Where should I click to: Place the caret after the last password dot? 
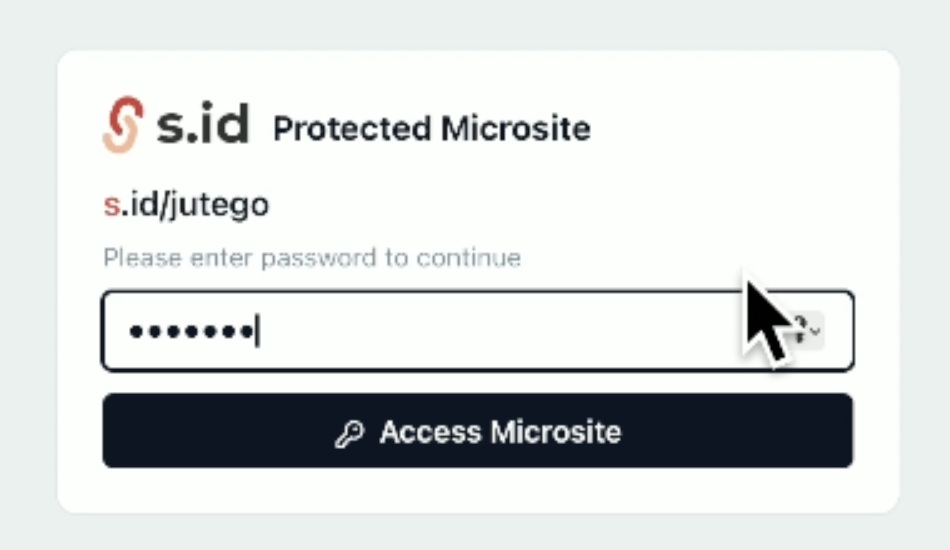(x=257, y=331)
